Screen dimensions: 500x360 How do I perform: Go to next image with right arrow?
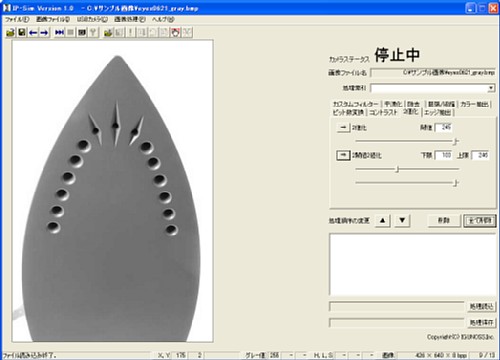44,32
